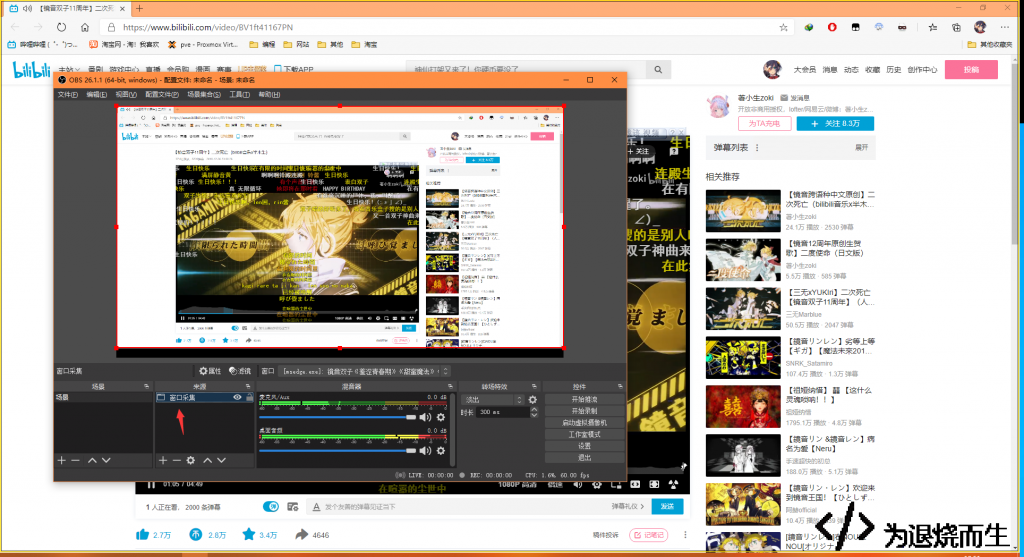The image size is (1024, 557).
Task: Toggle visibility eye of 窗口采集 source
Action: 237,397
